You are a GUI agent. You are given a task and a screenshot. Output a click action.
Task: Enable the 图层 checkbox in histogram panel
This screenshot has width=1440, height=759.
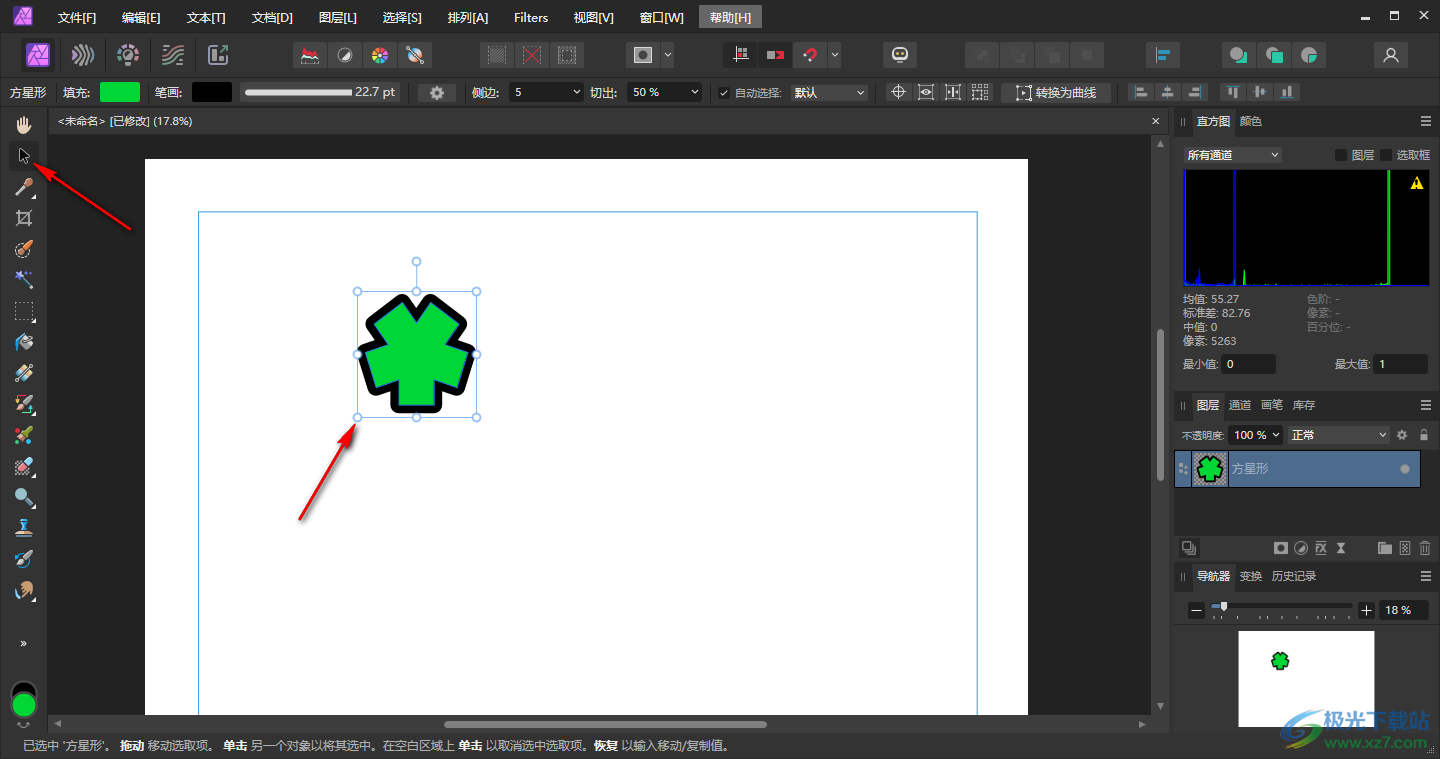[1341, 155]
